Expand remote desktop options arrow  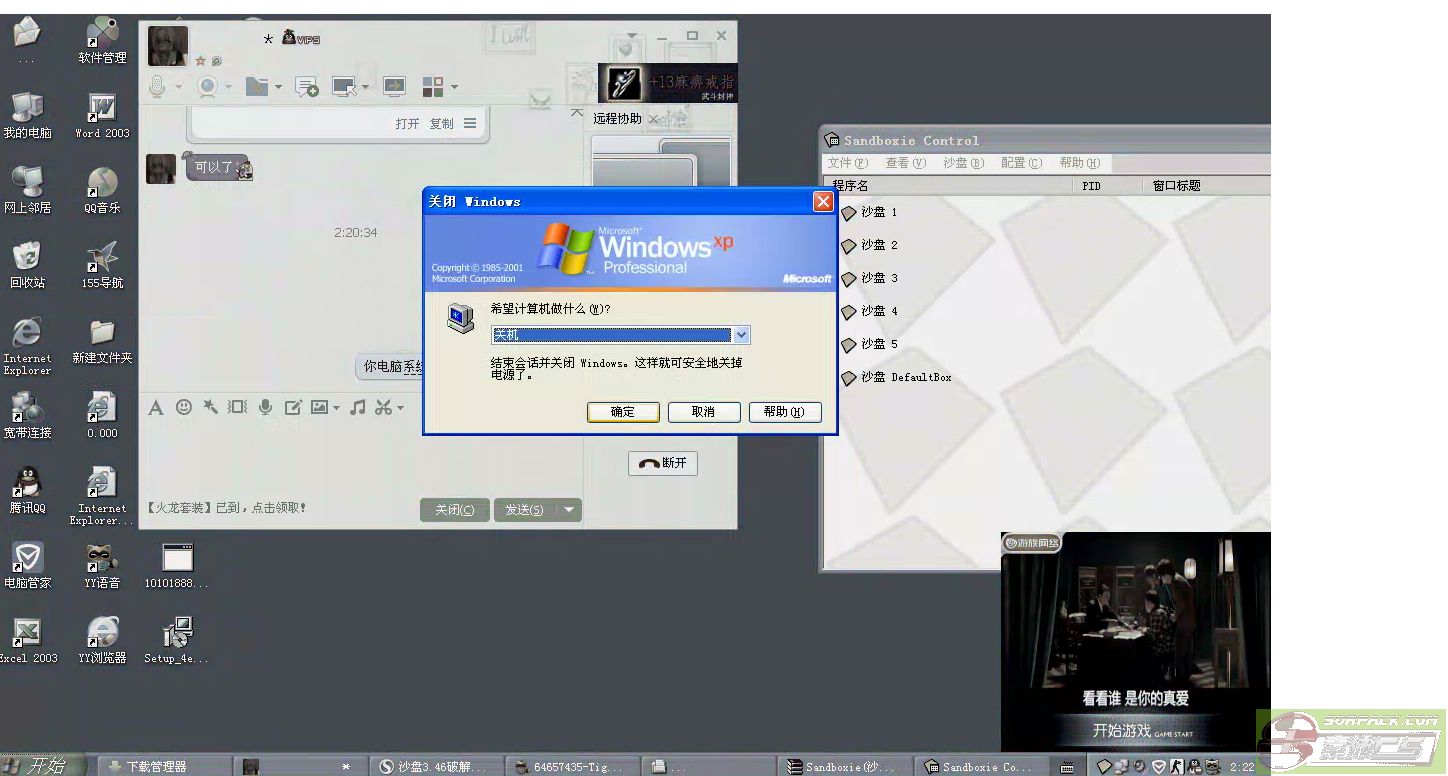365,88
